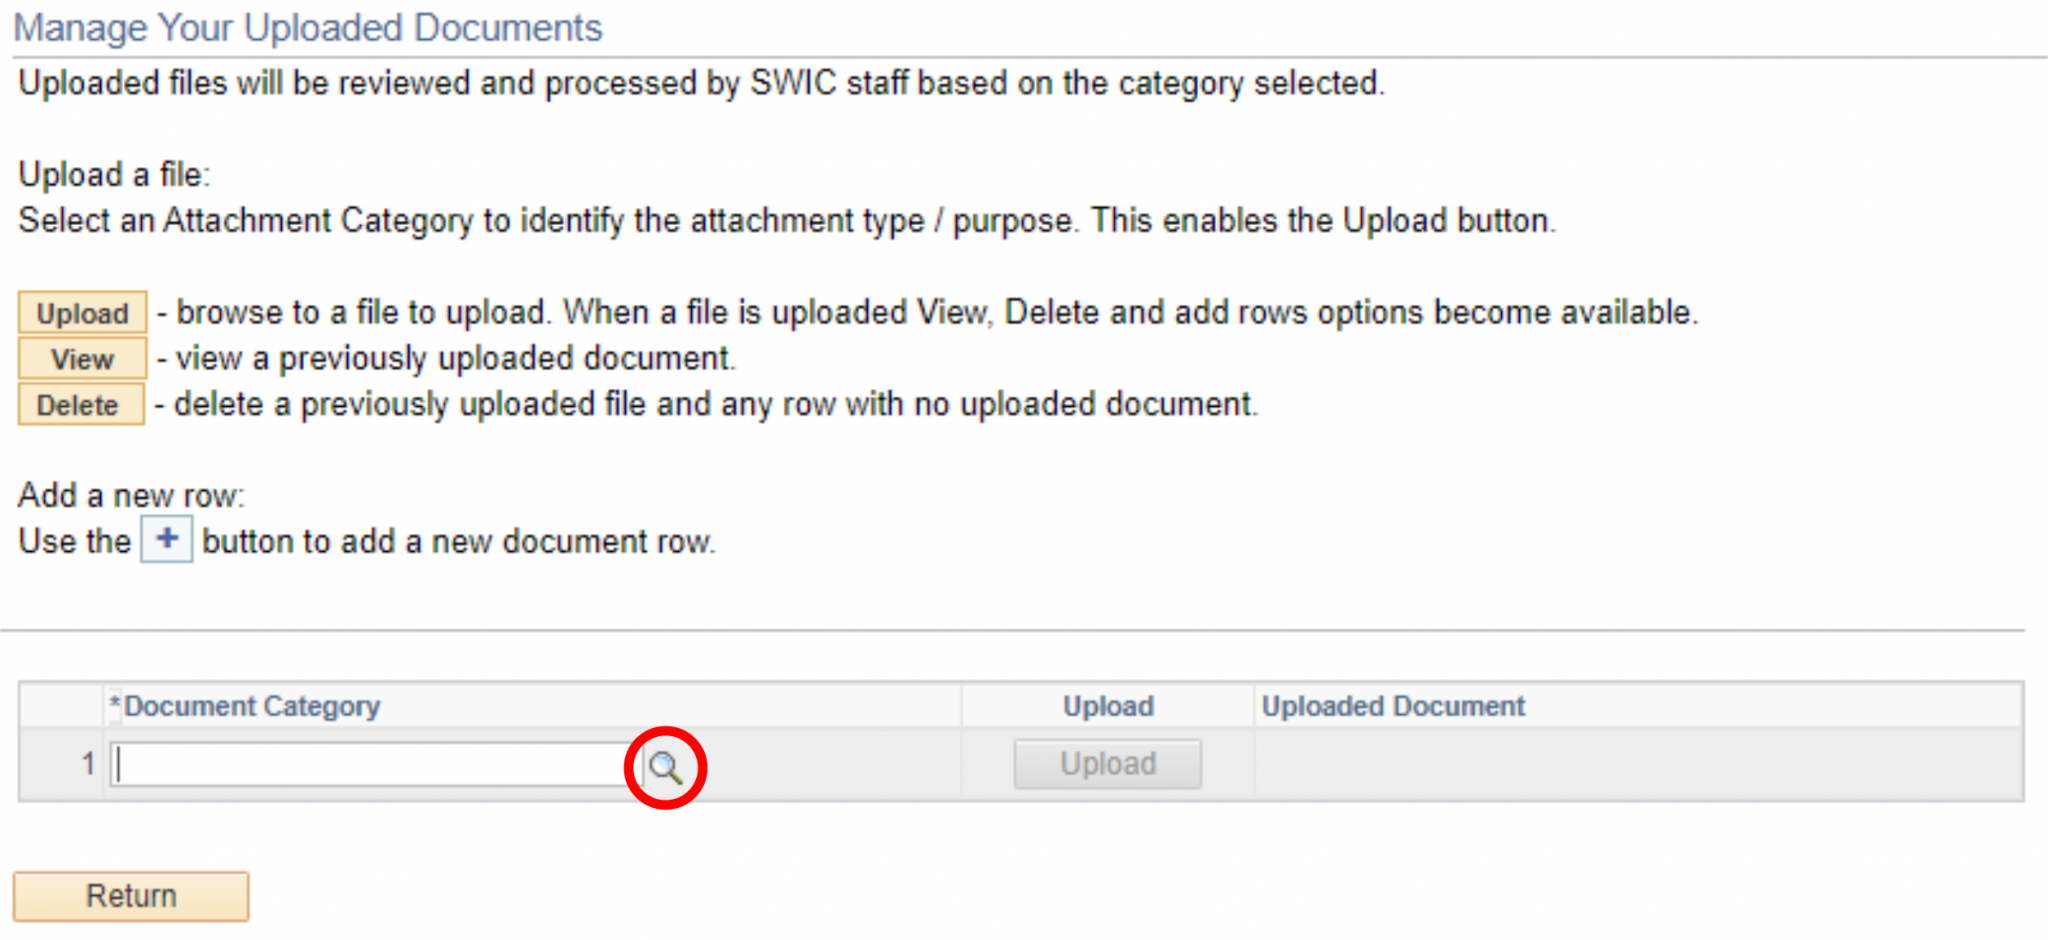Click the Document Category column header

(x=250, y=707)
